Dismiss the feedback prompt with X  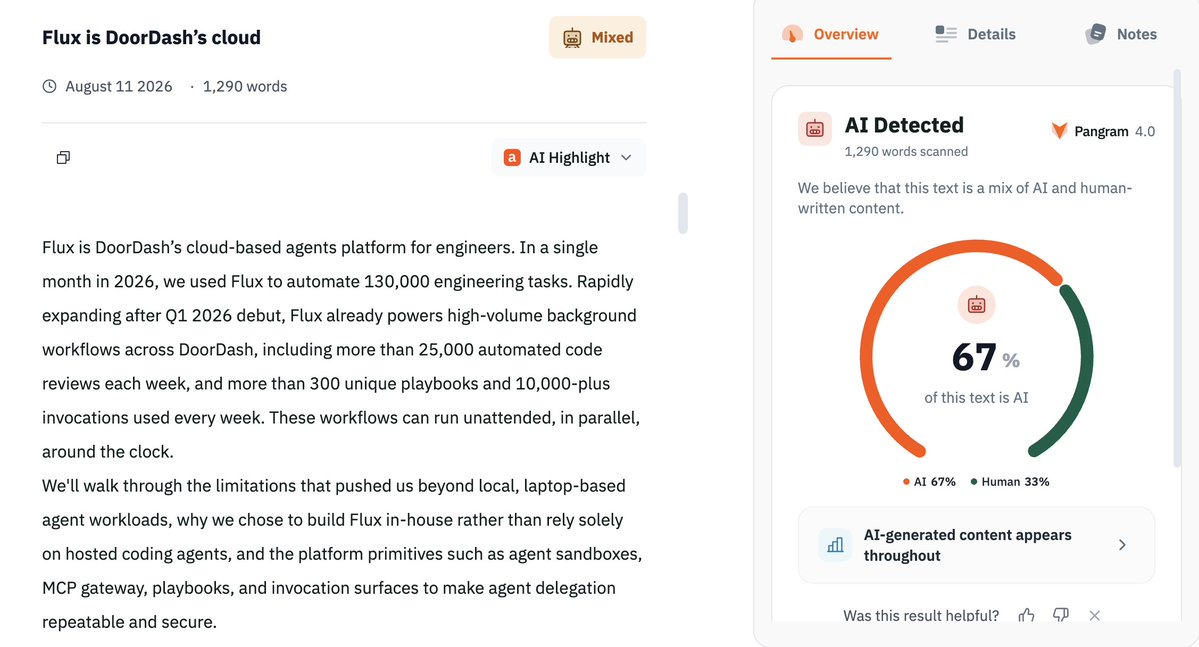click(1095, 616)
